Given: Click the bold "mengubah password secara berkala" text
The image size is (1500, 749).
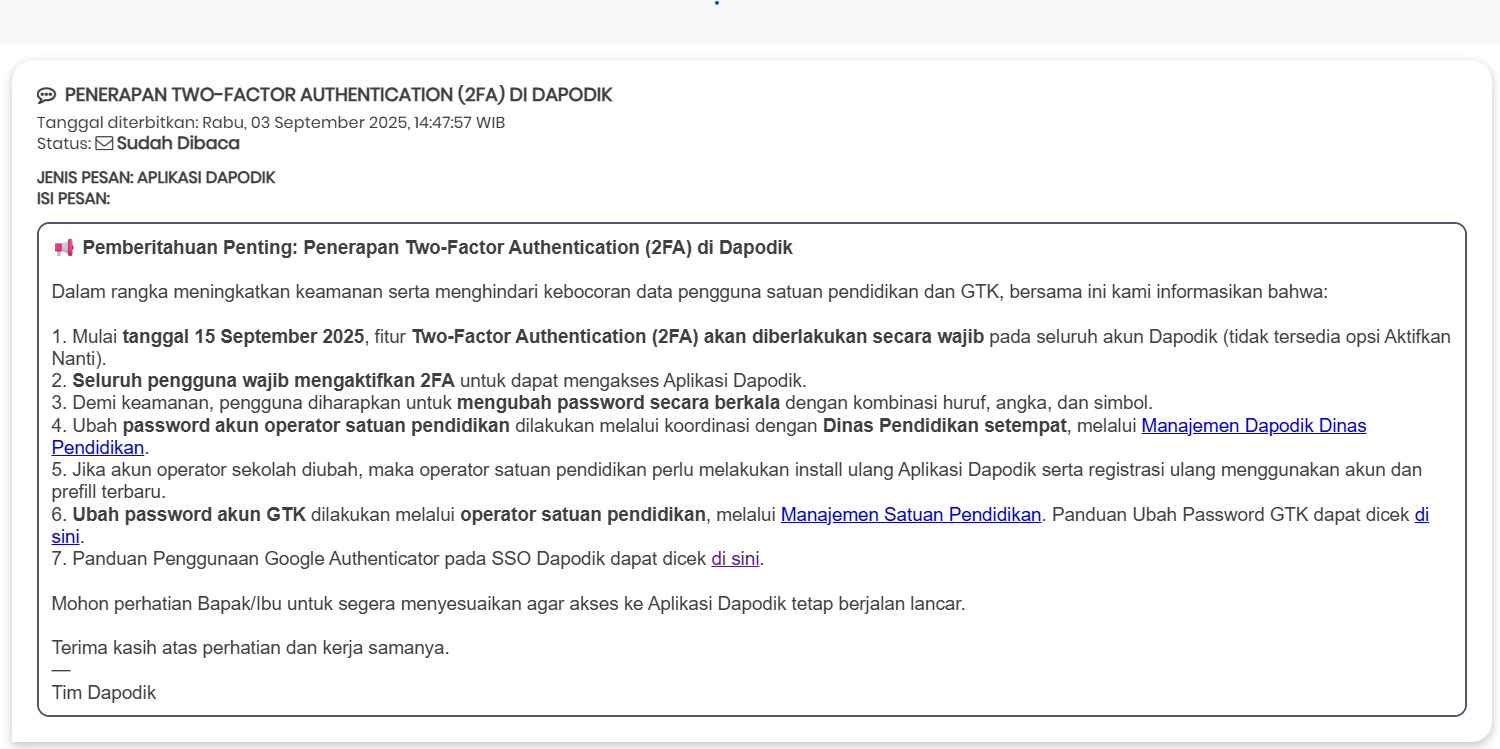Looking at the screenshot, I should (x=618, y=403).
